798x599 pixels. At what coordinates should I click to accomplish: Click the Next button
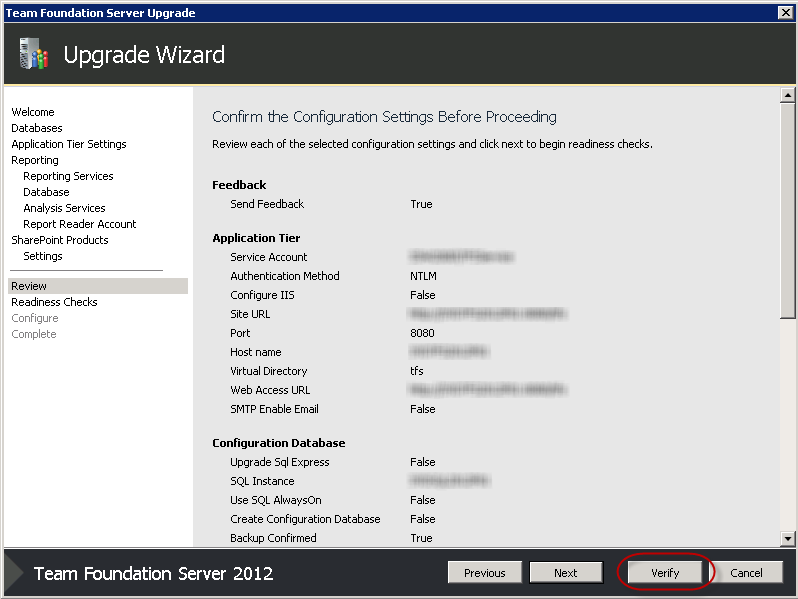coord(566,573)
